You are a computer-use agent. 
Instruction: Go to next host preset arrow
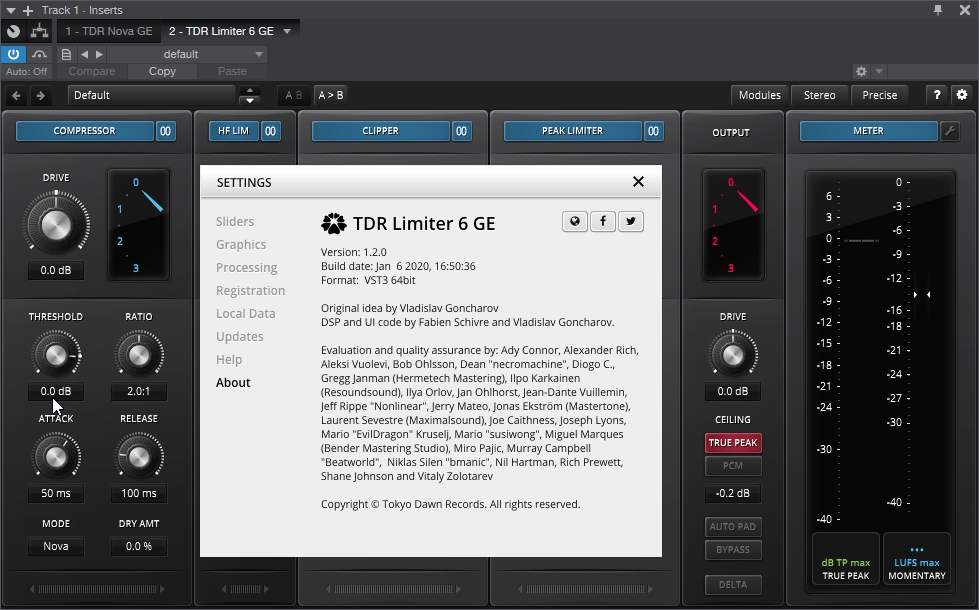[x=99, y=54]
